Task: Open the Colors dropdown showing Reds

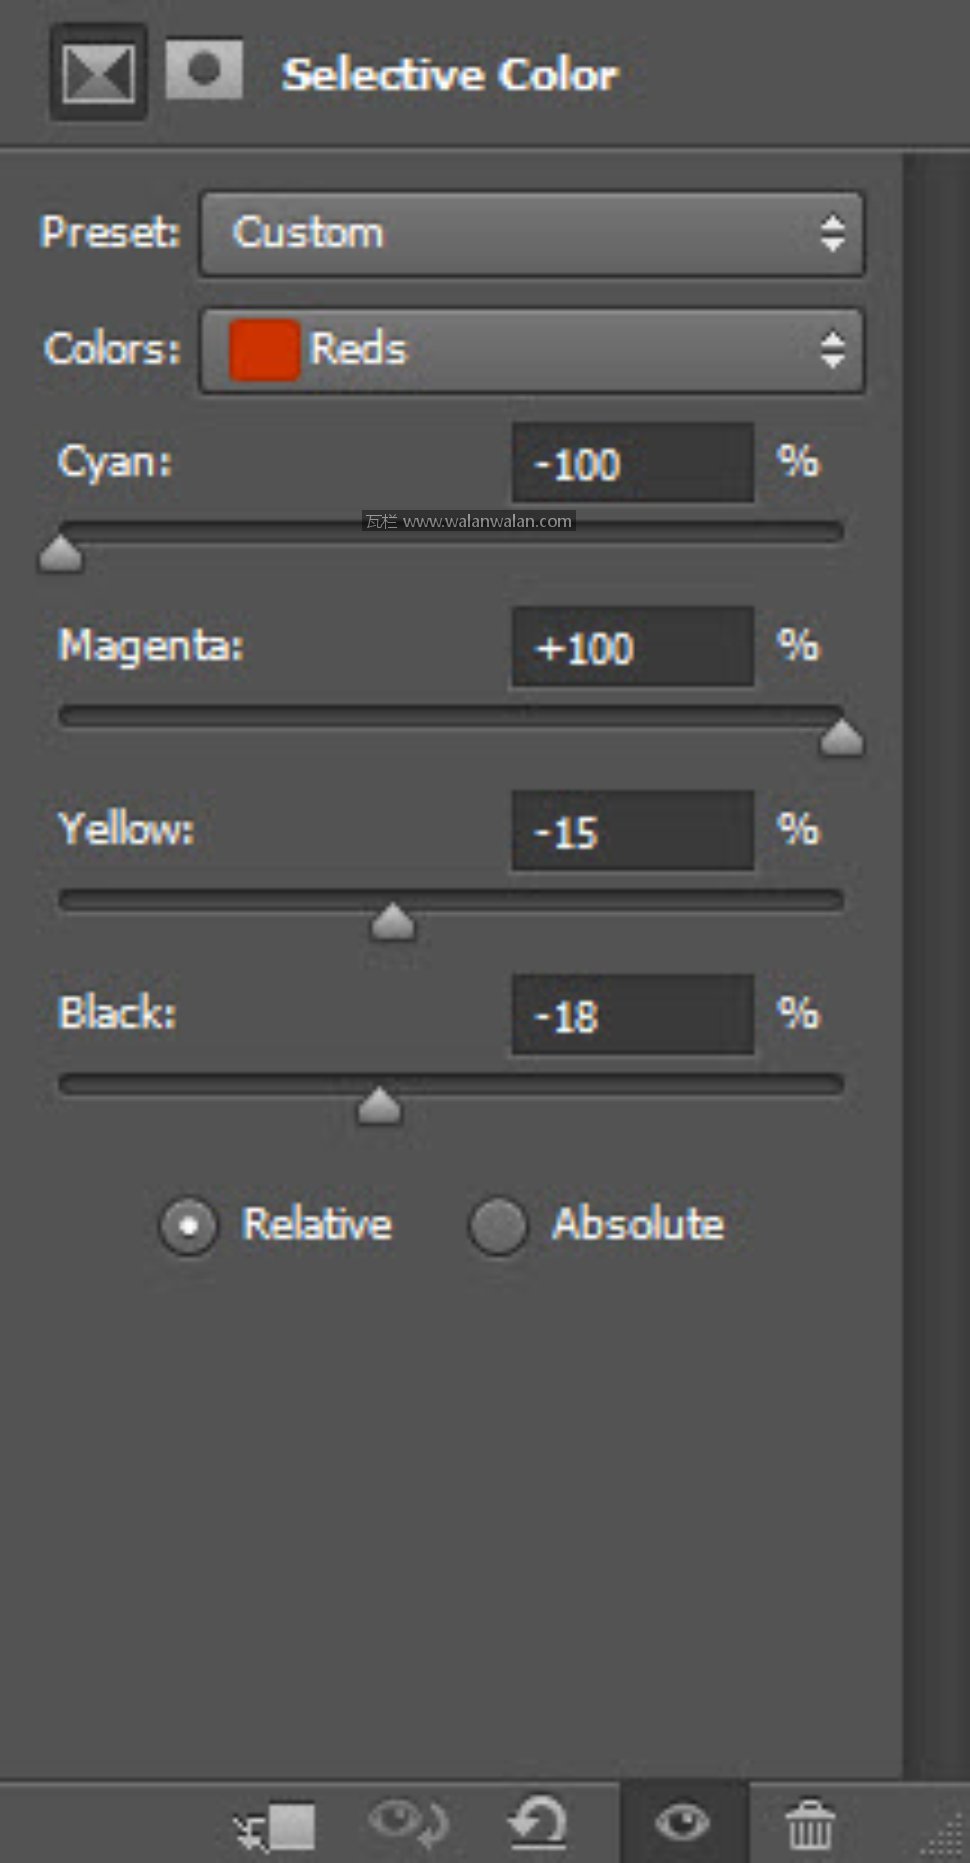Action: point(532,350)
